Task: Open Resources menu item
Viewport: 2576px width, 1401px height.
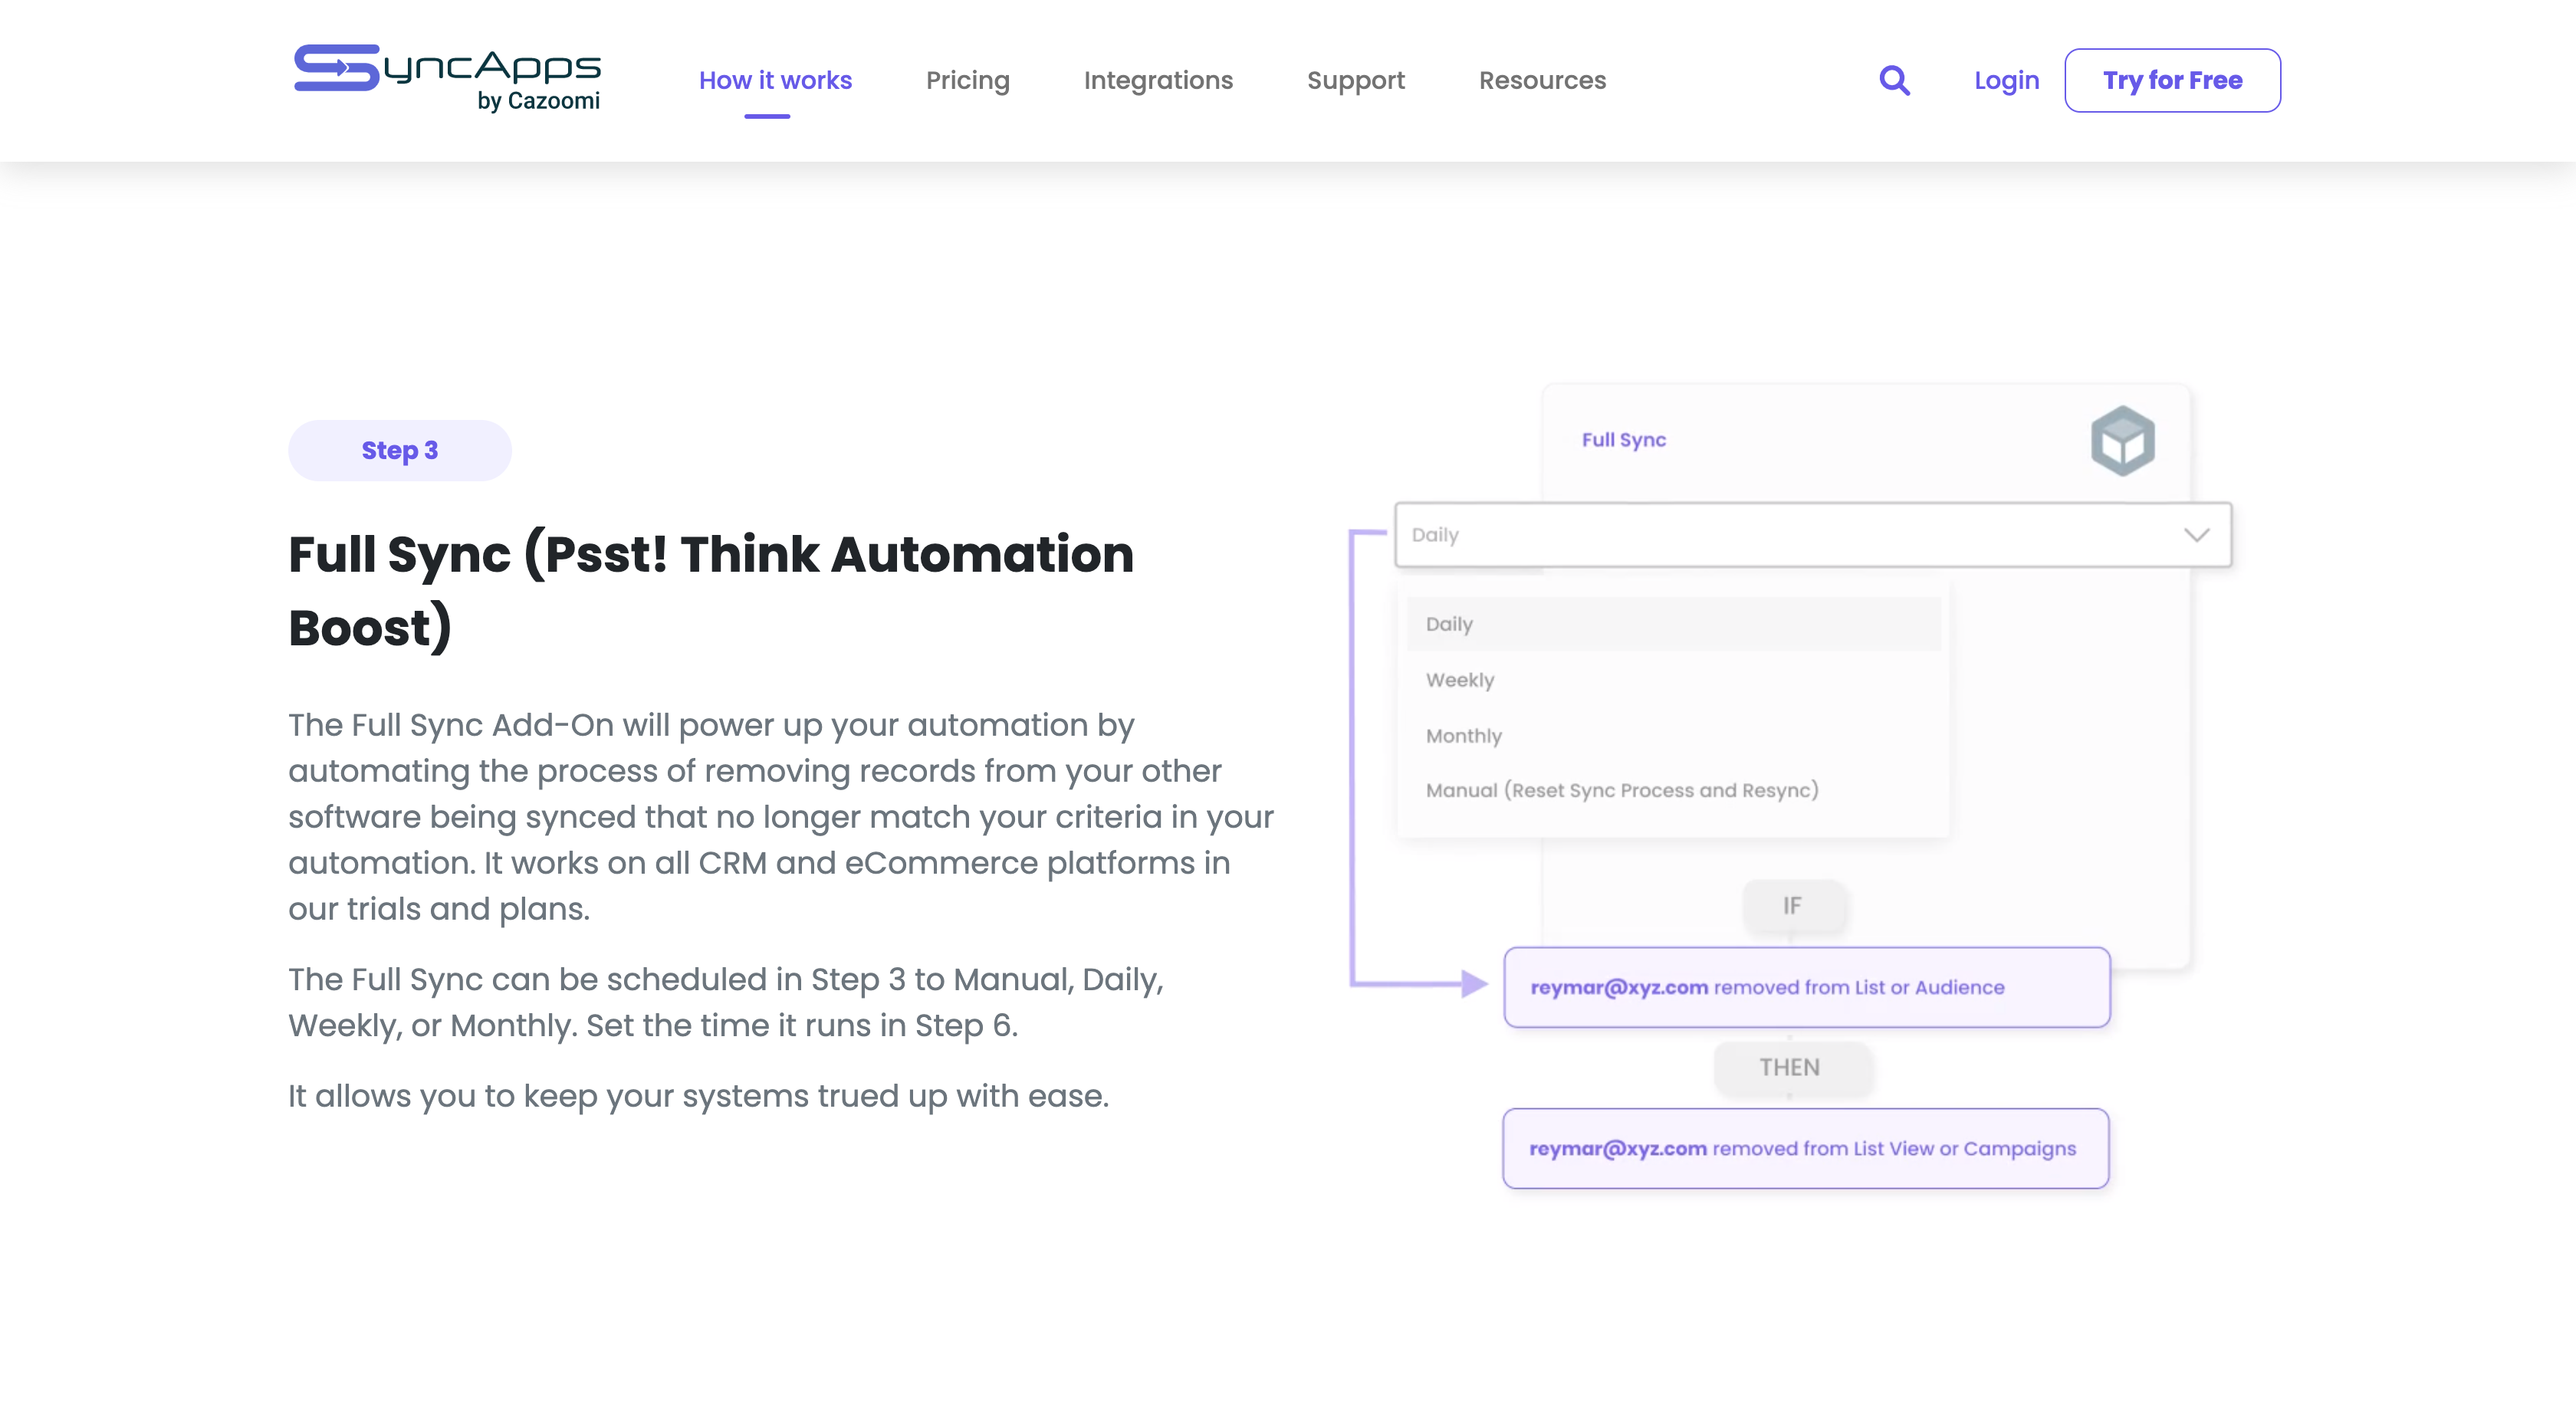Action: point(1542,80)
